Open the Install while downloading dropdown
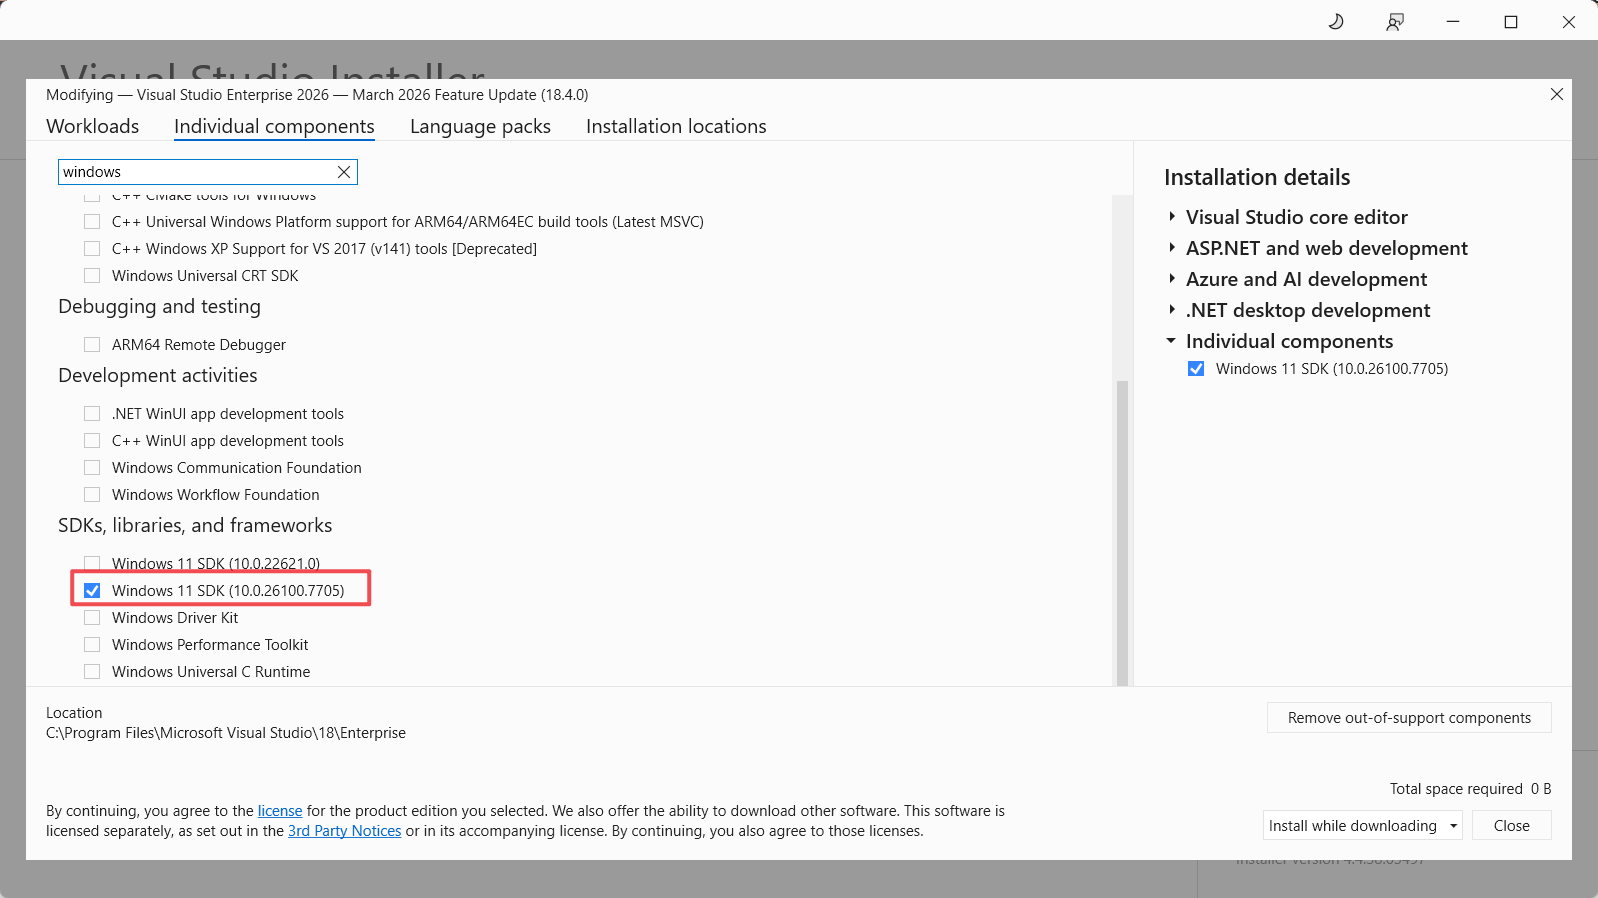1598x898 pixels. [1453, 826]
